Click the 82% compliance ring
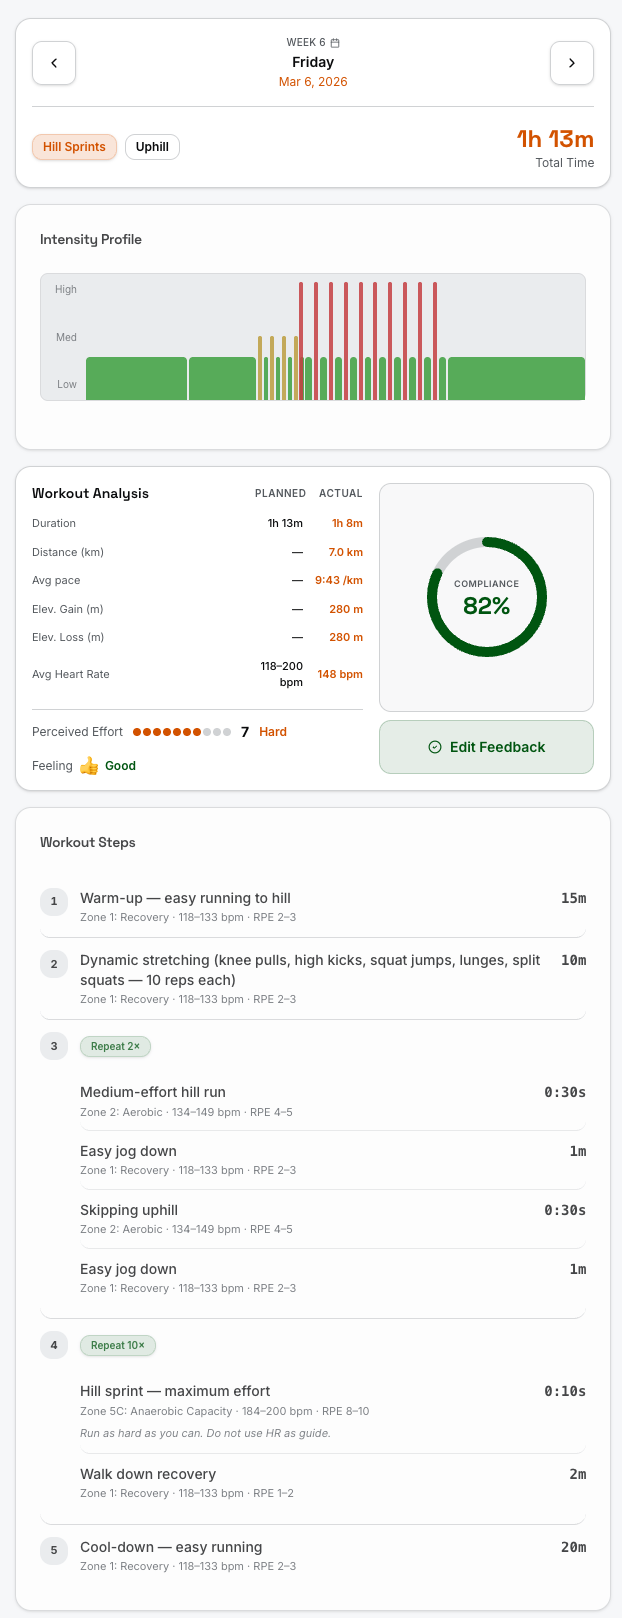The width and height of the screenshot is (622, 1618). (x=486, y=597)
